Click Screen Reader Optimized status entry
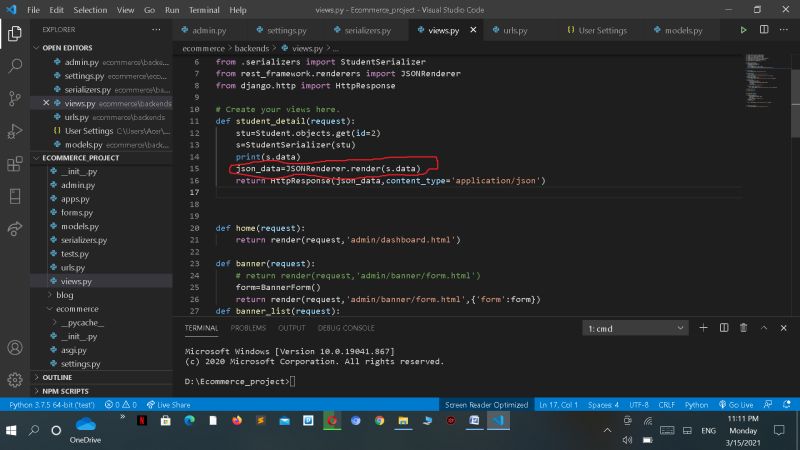The width and height of the screenshot is (800, 450). pos(486,405)
